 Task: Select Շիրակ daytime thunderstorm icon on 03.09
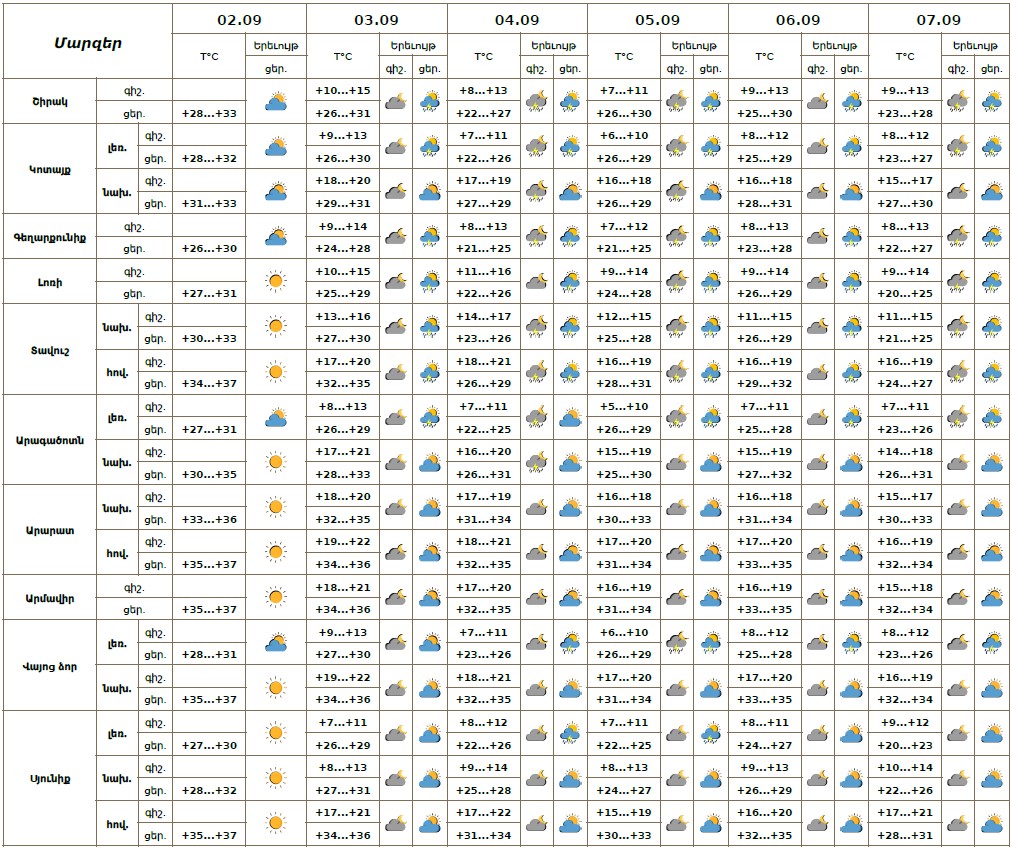(430, 101)
